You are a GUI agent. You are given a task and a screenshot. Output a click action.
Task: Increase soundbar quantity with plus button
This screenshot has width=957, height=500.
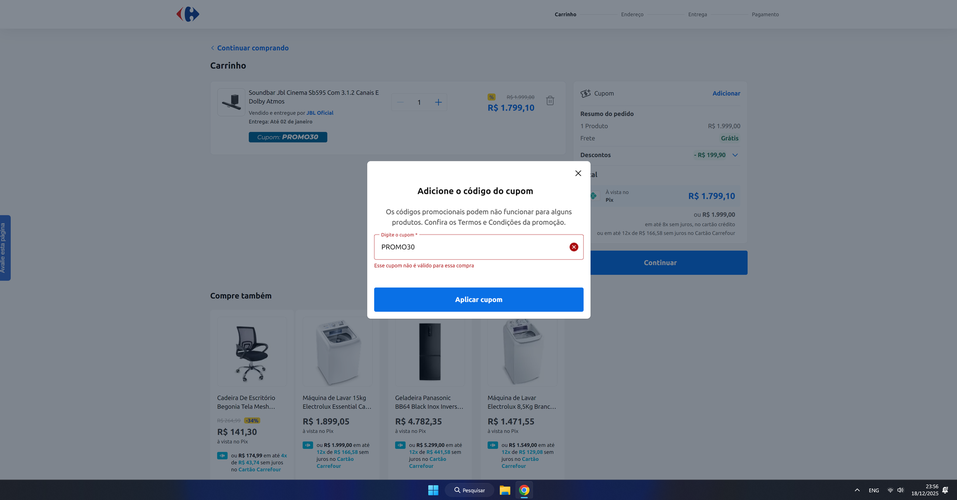point(438,102)
